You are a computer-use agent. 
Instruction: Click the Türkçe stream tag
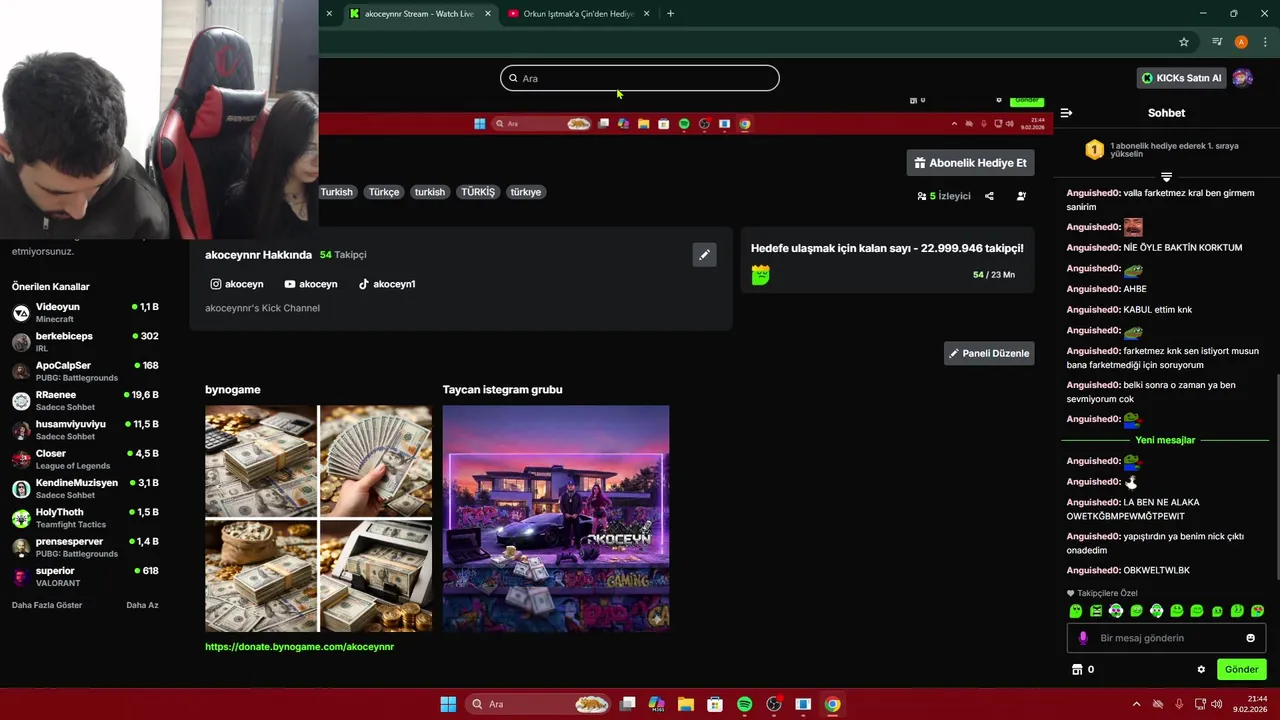383,192
